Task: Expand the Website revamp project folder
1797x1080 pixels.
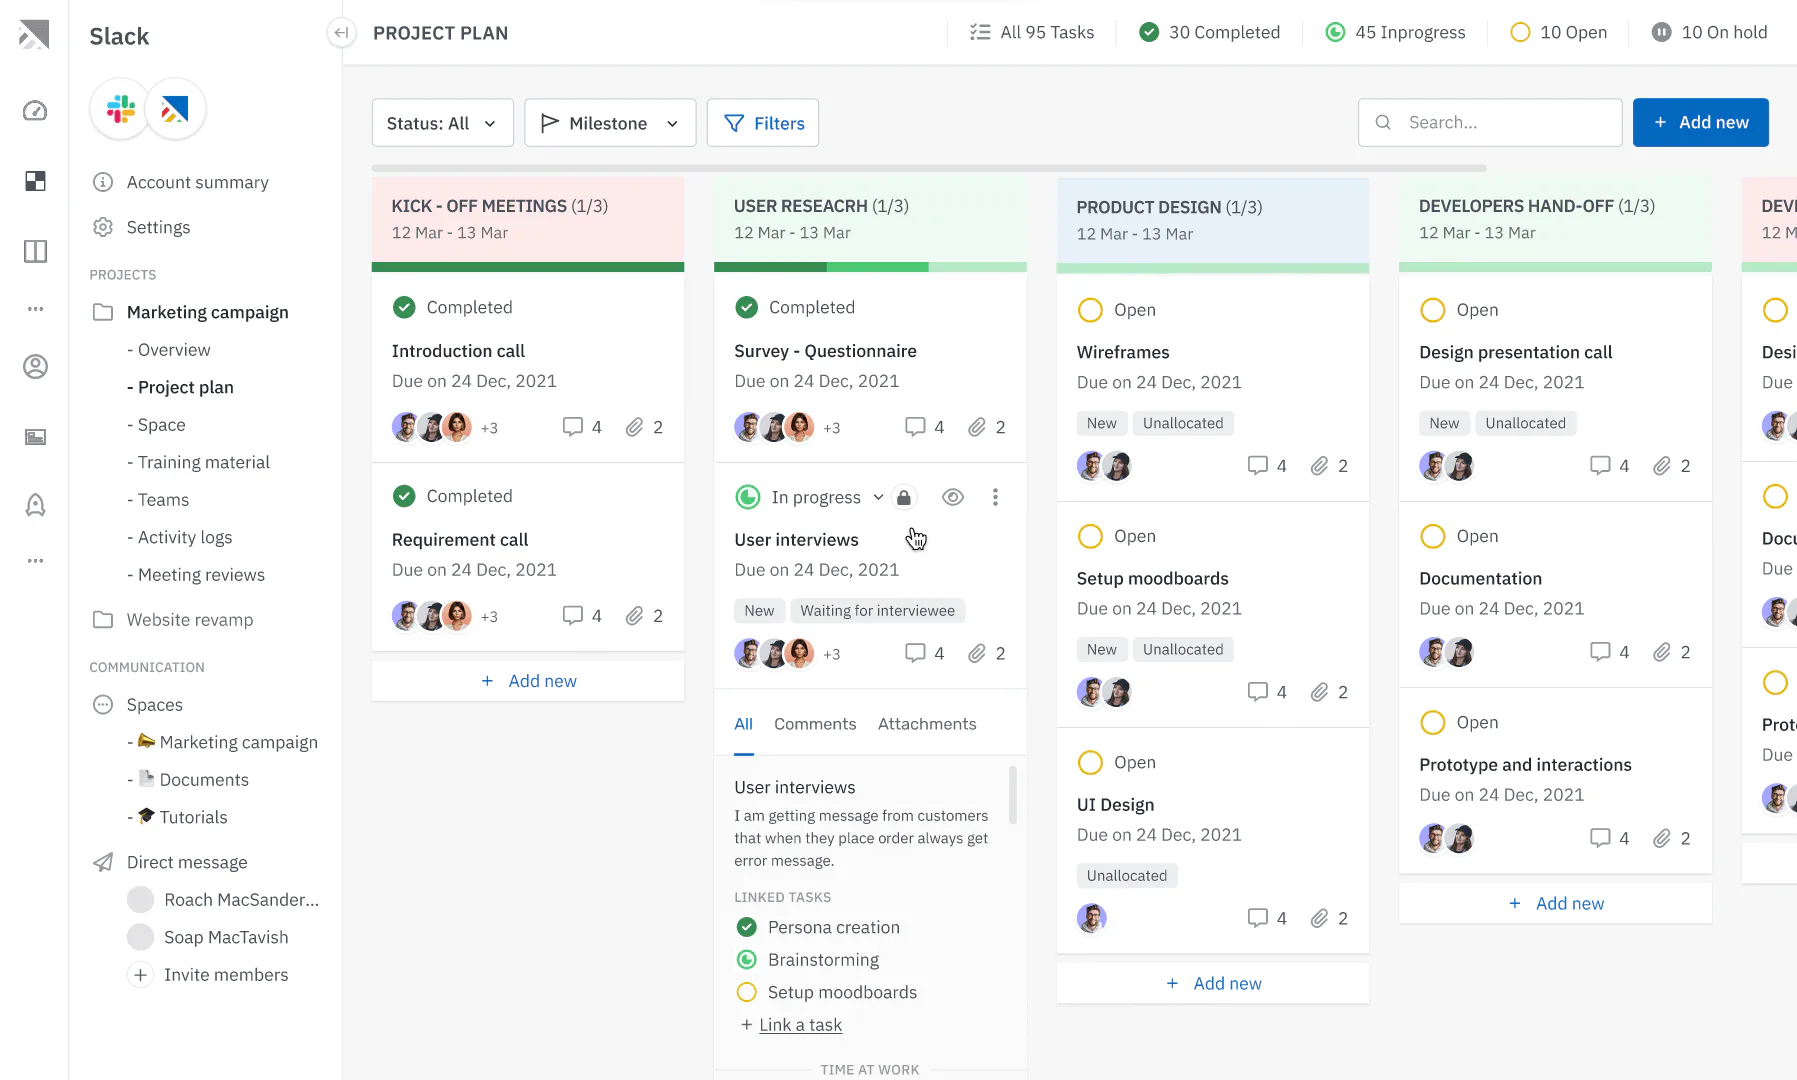Action: tap(103, 620)
